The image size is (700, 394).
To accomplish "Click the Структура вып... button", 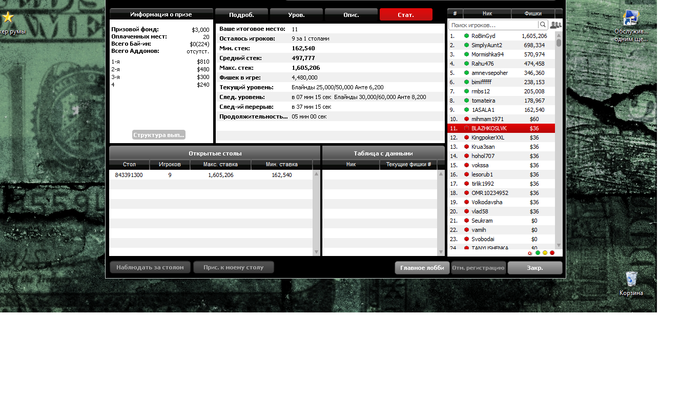I will (158, 135).
